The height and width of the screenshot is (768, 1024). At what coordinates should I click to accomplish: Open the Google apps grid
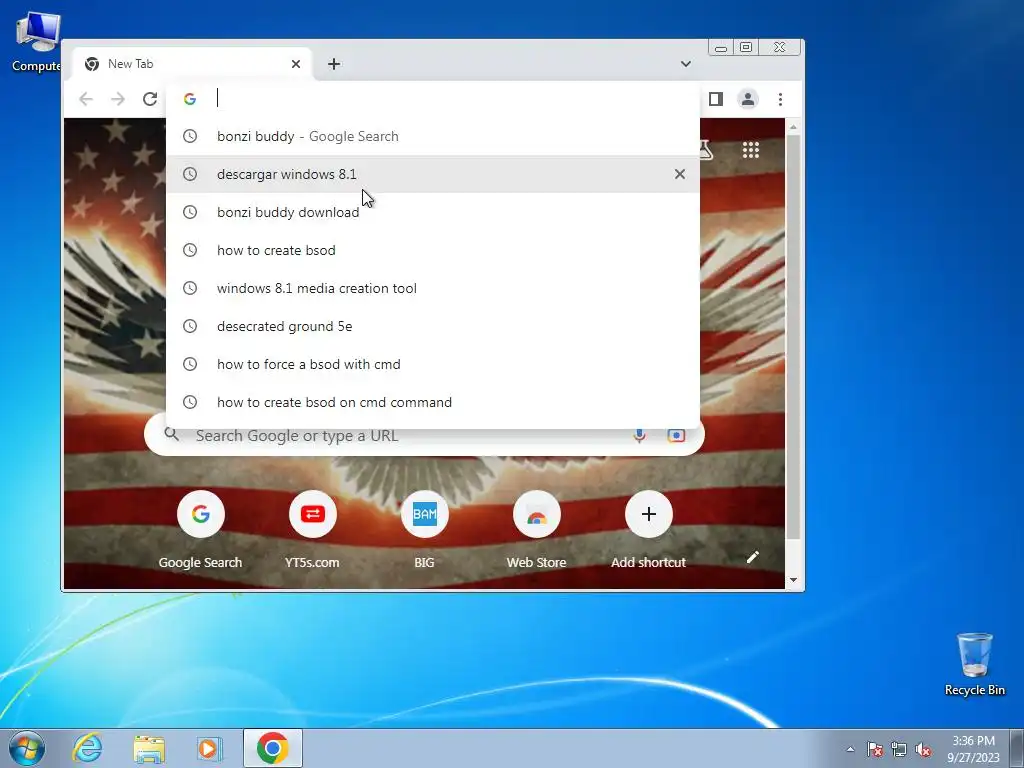point(751,150)
